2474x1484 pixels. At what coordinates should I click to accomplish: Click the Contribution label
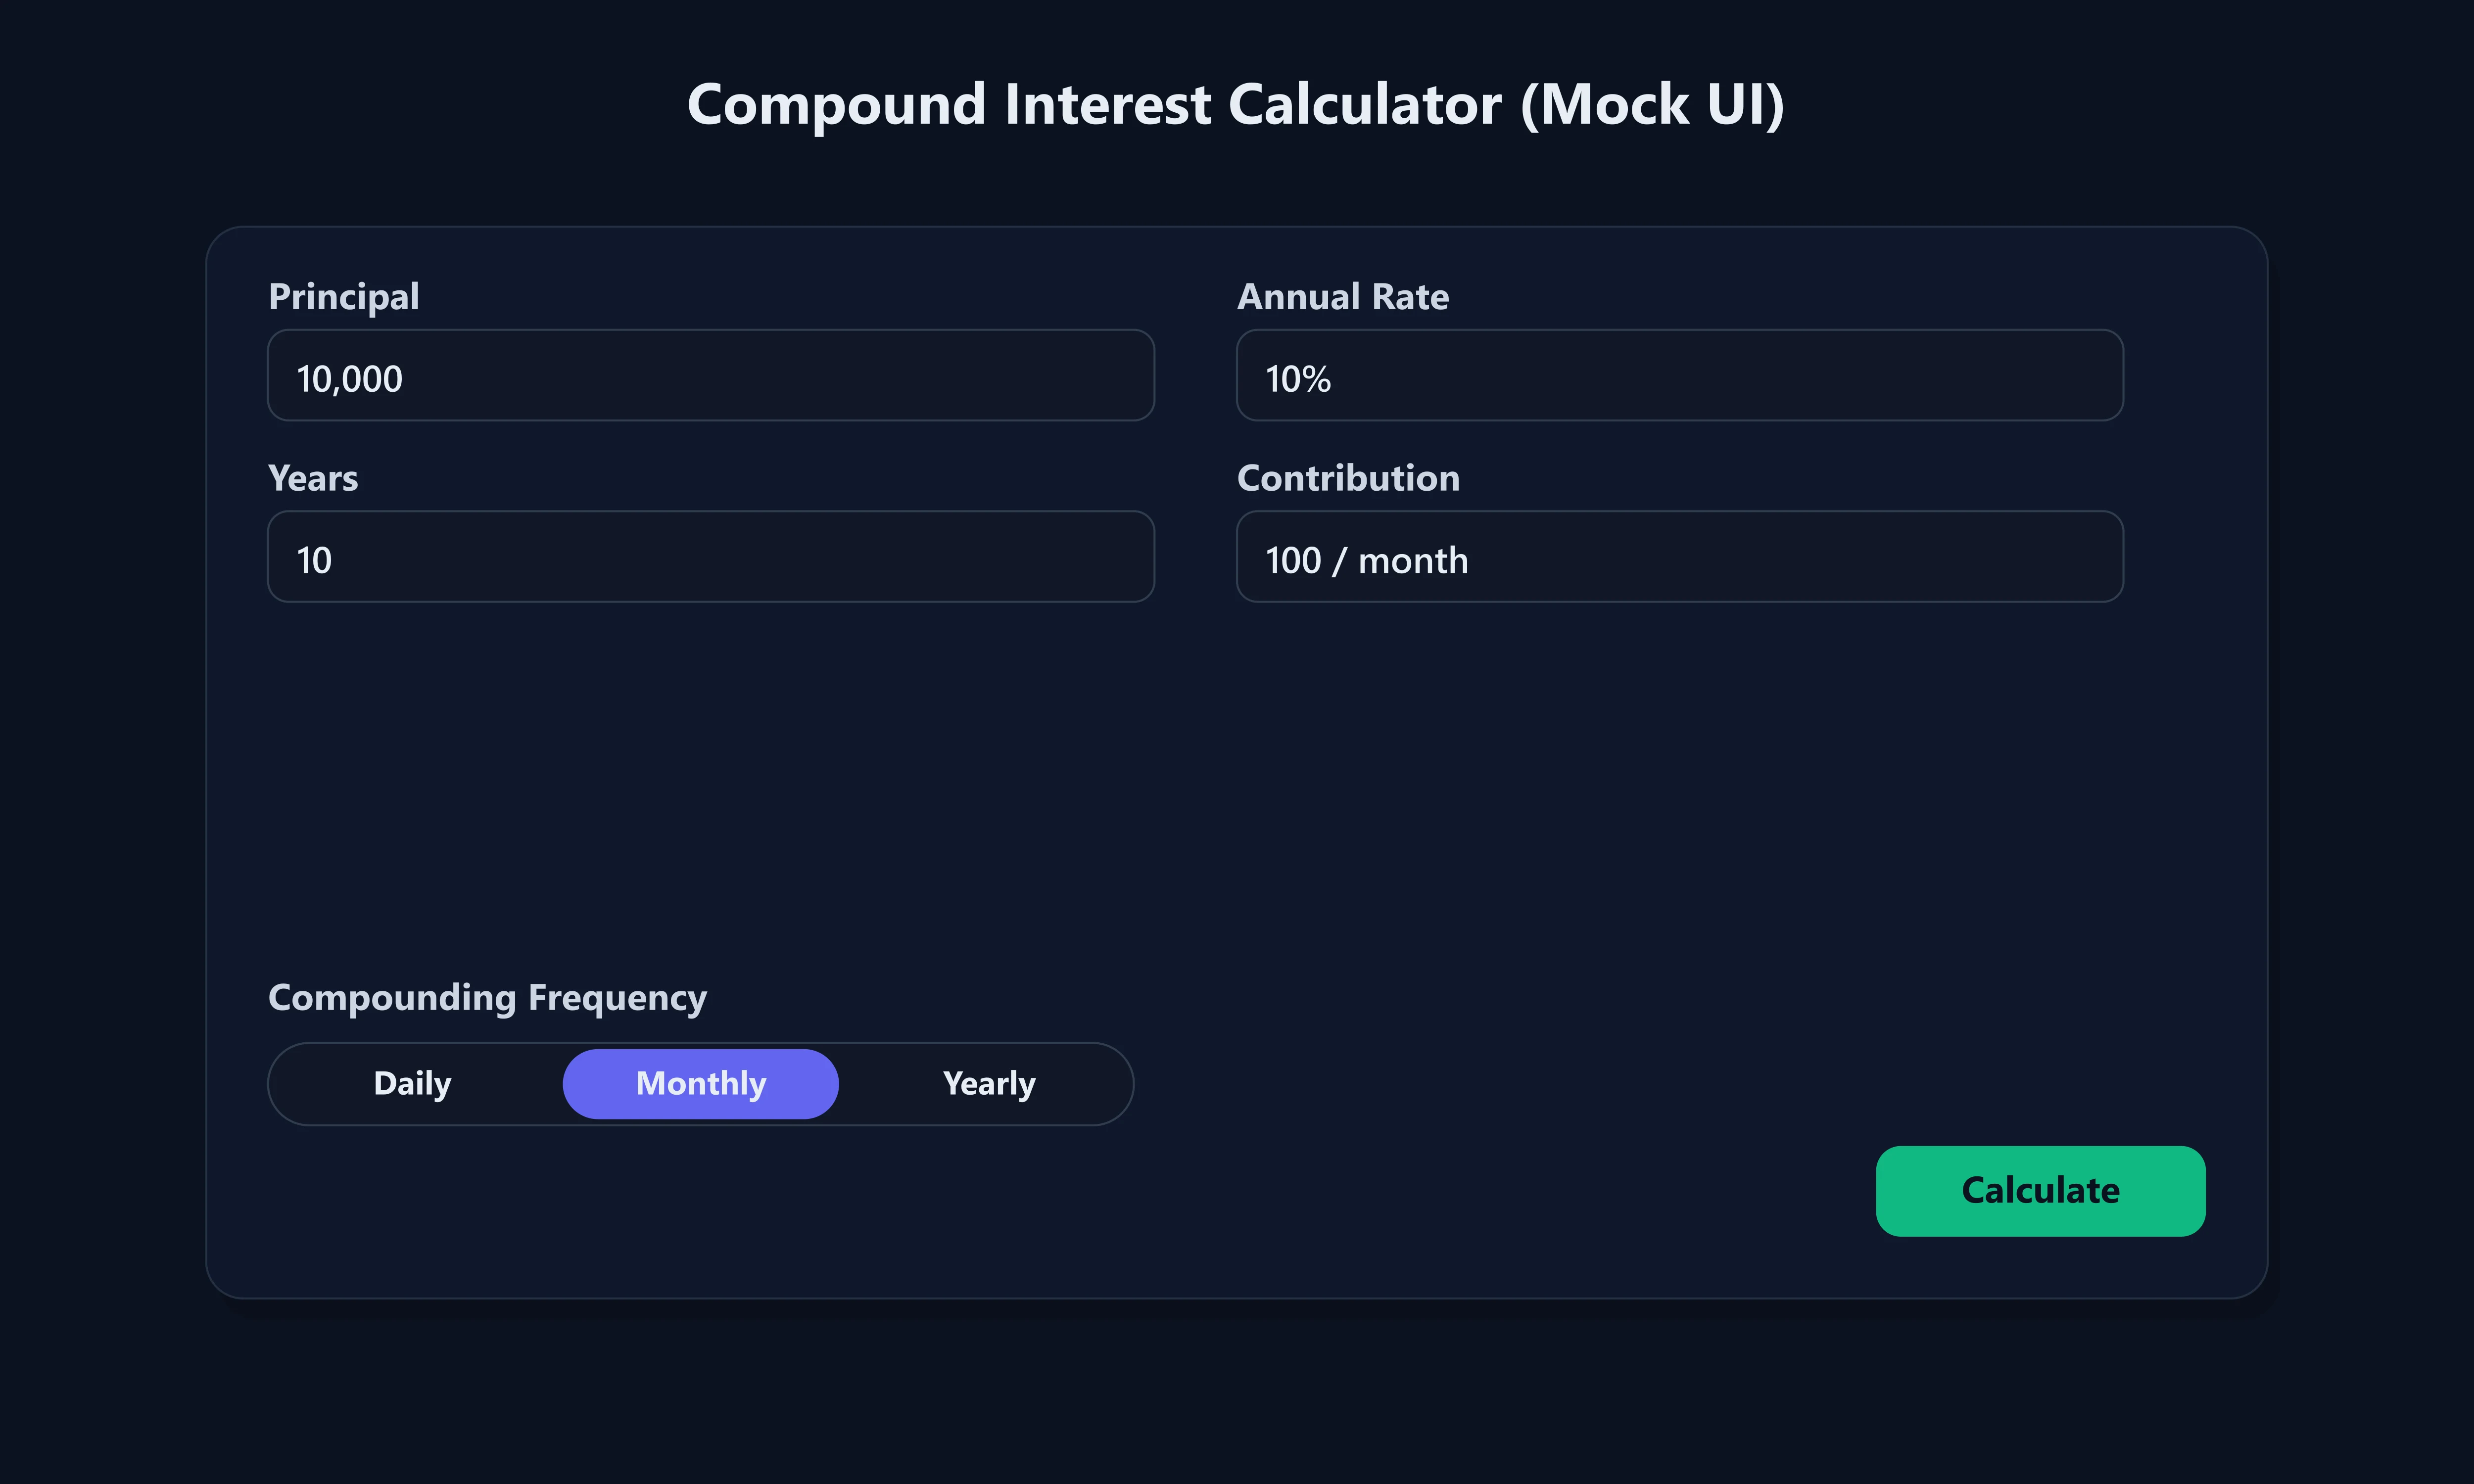1348,478
